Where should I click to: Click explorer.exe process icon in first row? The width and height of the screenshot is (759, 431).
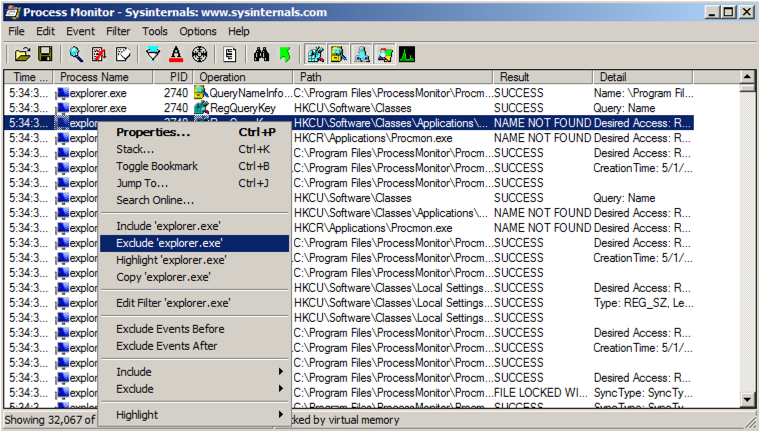(62, 93)
